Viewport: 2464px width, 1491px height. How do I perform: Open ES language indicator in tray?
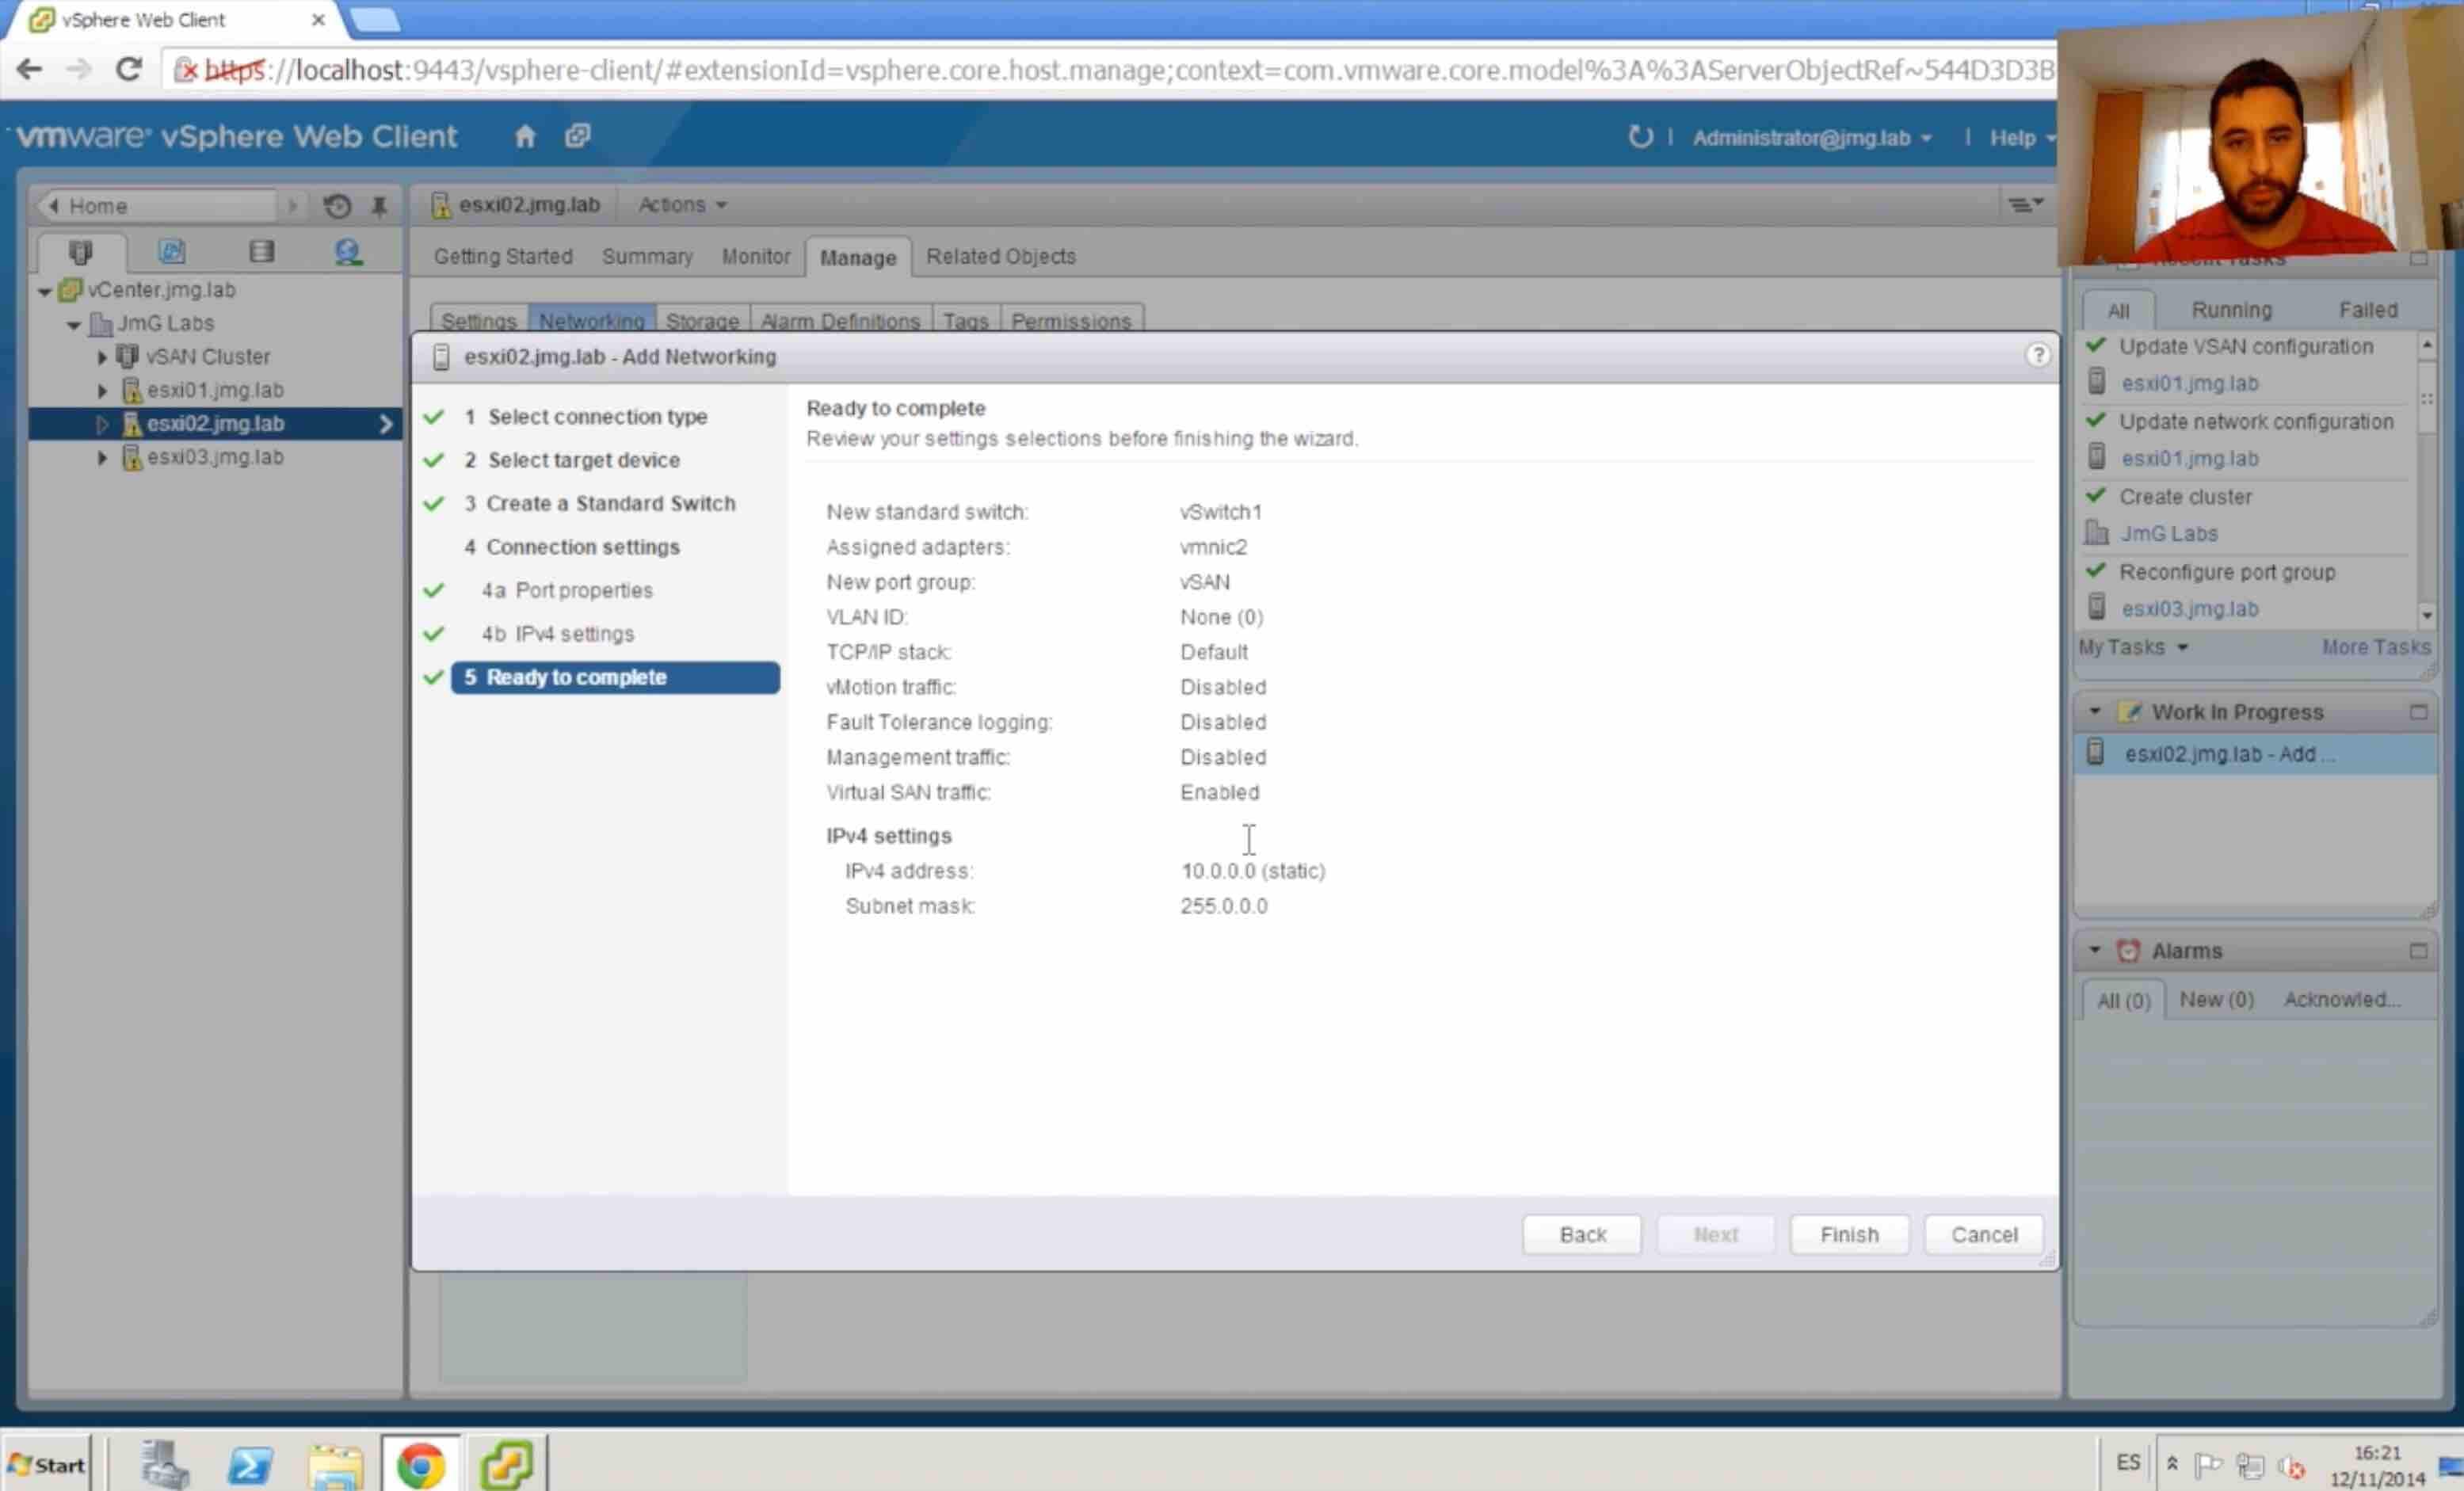2128,1462
